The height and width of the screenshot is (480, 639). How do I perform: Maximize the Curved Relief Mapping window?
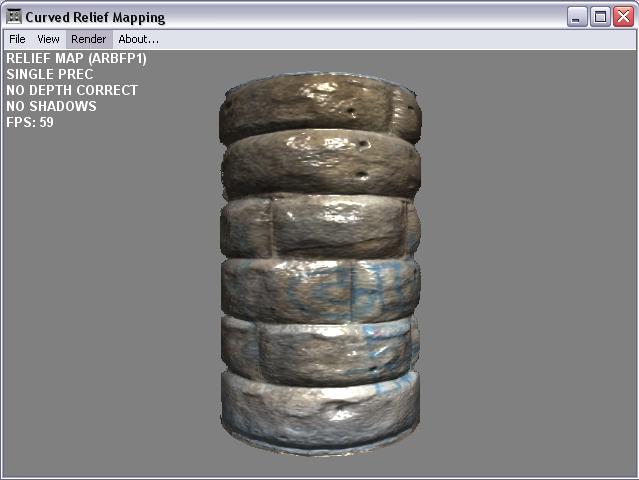pyautogui.click(x=600, y=17)
